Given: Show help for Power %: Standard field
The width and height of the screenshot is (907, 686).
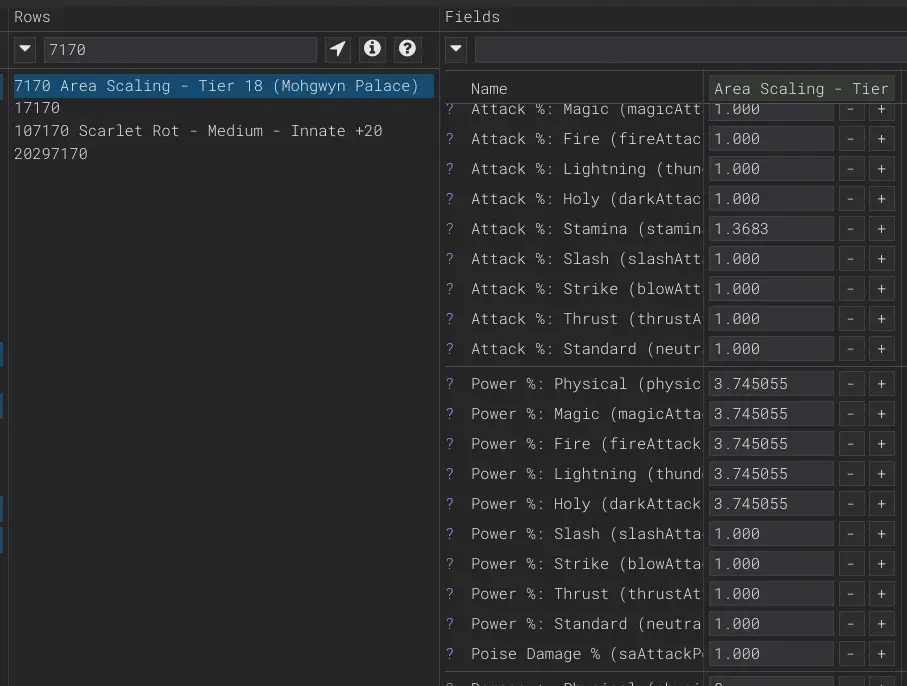Looking at the screenshot, I should (450, 624).
